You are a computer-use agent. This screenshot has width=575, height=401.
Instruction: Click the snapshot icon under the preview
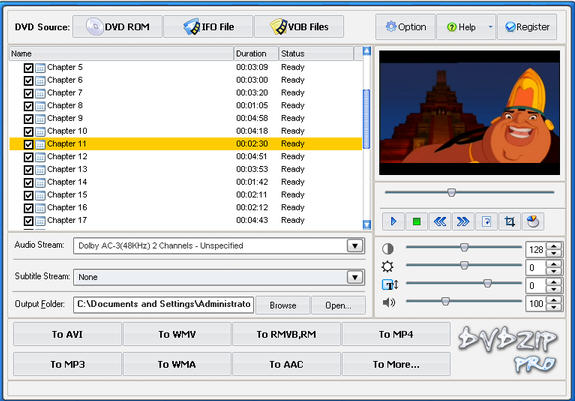[486, 221]
